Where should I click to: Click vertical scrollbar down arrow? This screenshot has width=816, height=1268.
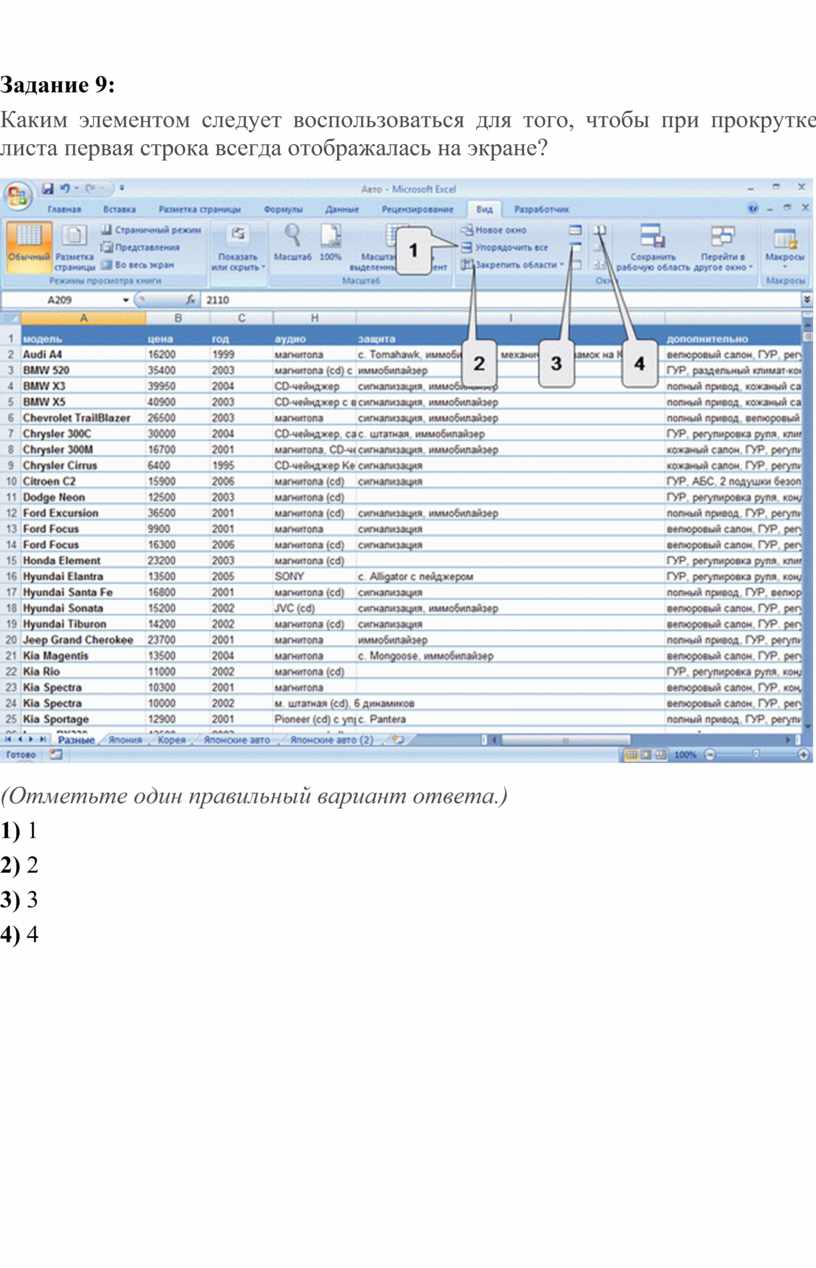click(x=809, y=725)
